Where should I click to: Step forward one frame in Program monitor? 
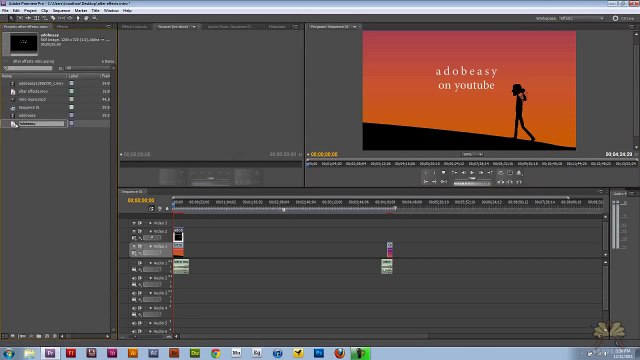(x=481, y=173)
